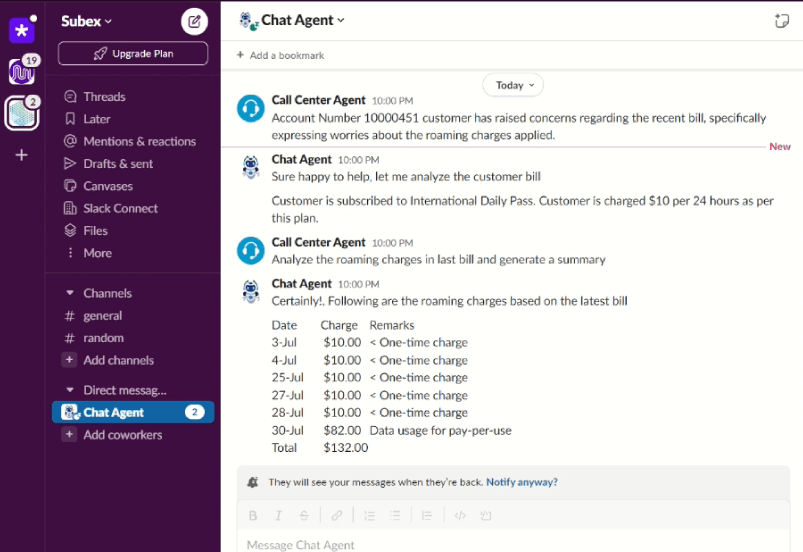Open the Today date dropdown

tap(516, 85)
